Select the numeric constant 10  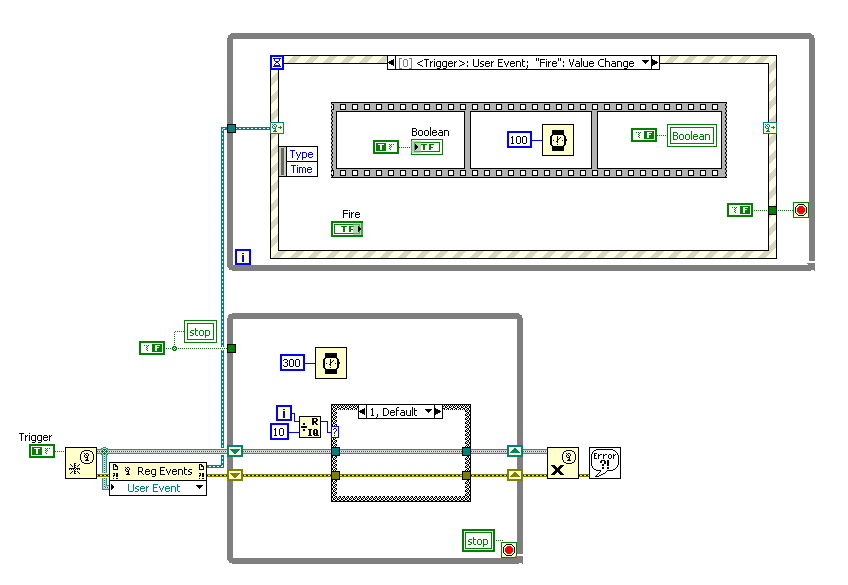(279, 432)
